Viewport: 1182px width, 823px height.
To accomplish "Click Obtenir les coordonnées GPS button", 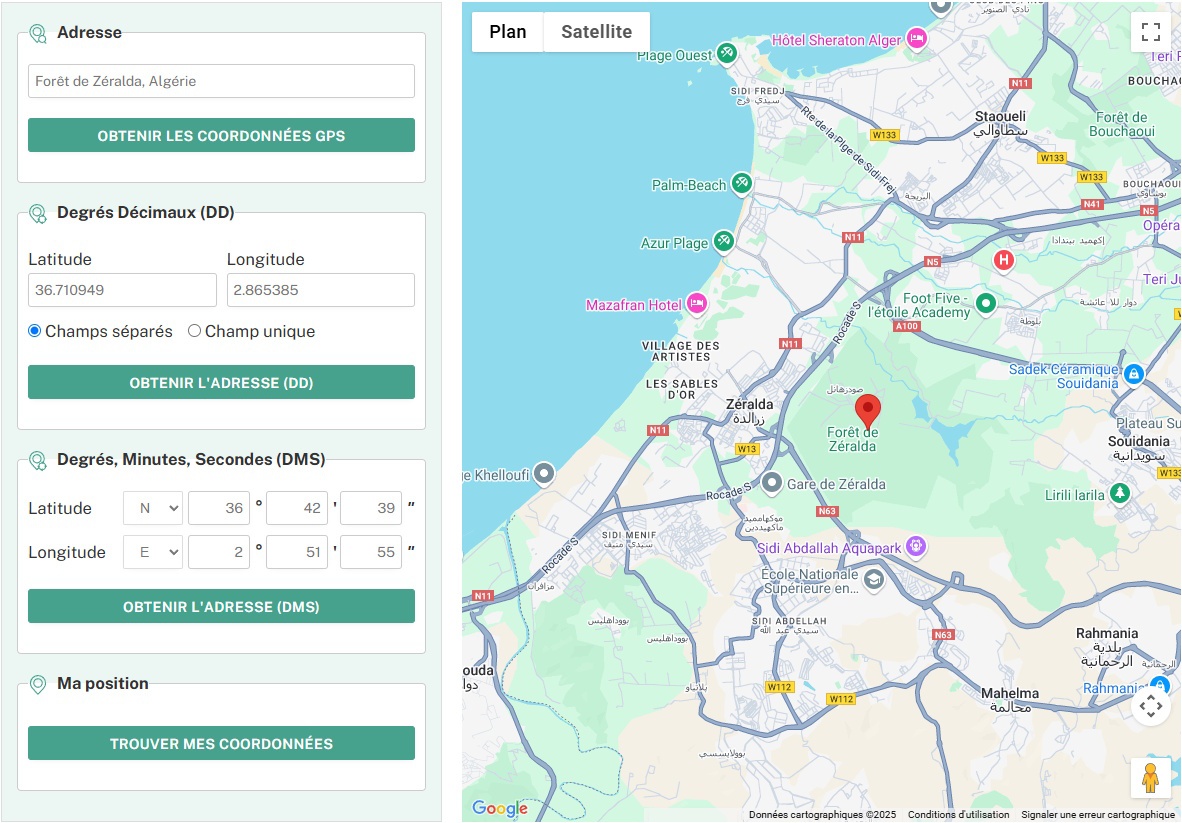I will tap(222, 135).
